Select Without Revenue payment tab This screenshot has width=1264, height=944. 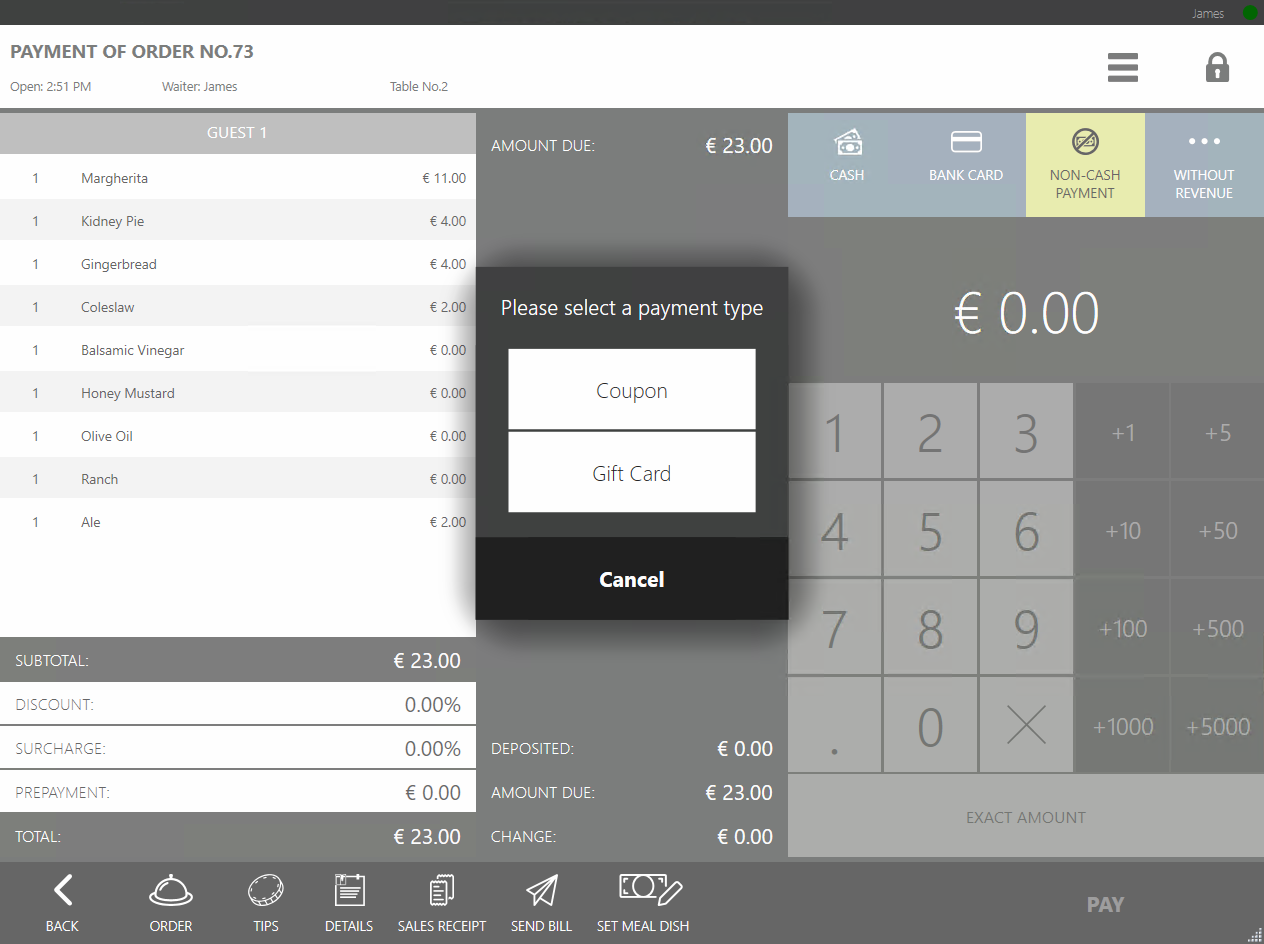(1204, 164)
